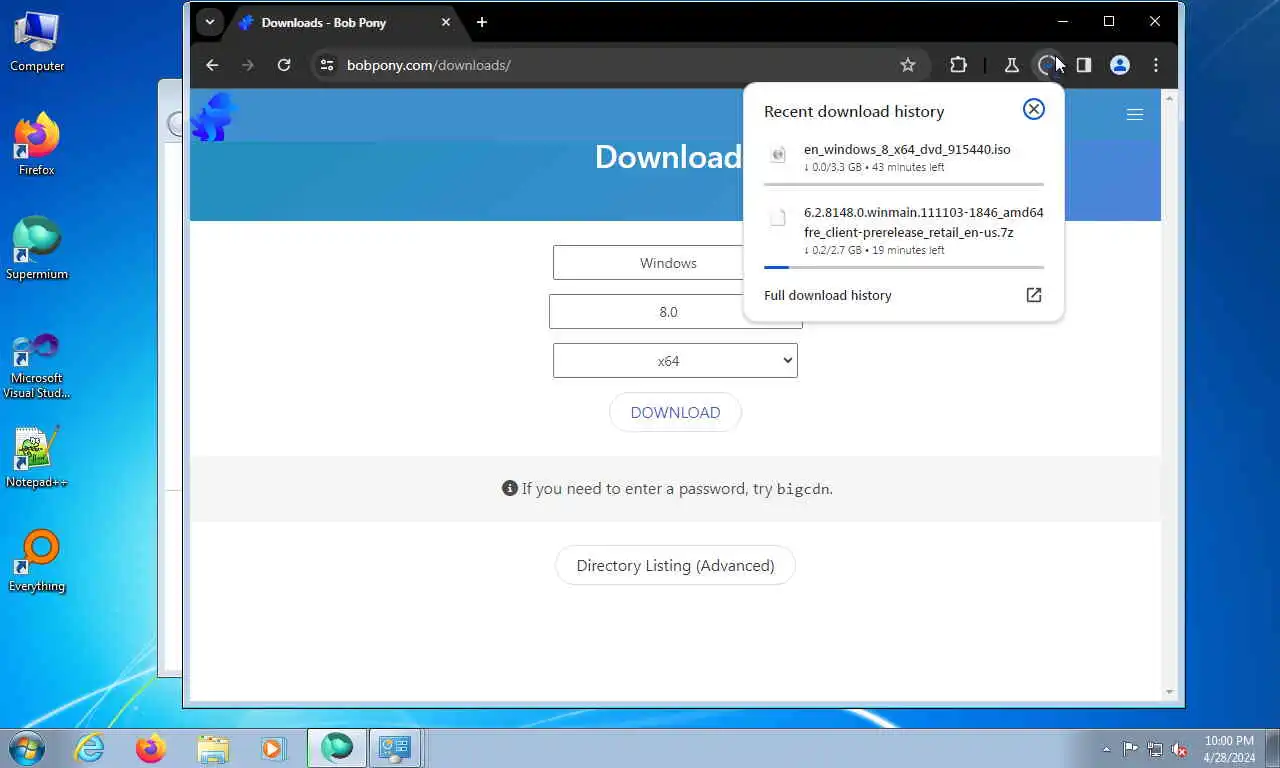Reload the bobpony.com page
This screenshot has width=1280, height=768.
[x=284, y=65]
